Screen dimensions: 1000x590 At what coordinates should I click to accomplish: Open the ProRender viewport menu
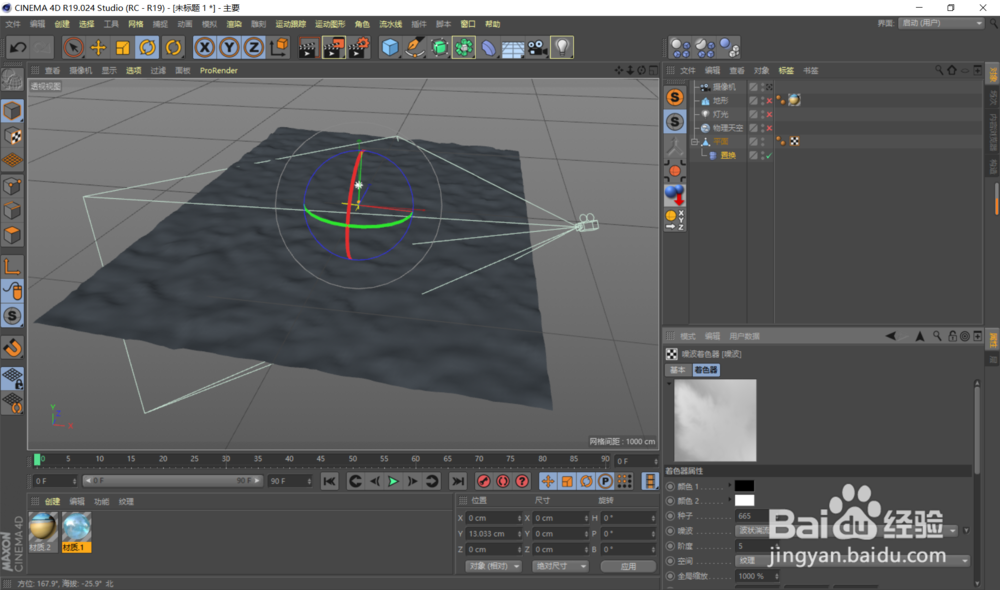pyautogui.click(x=219, y=71)
